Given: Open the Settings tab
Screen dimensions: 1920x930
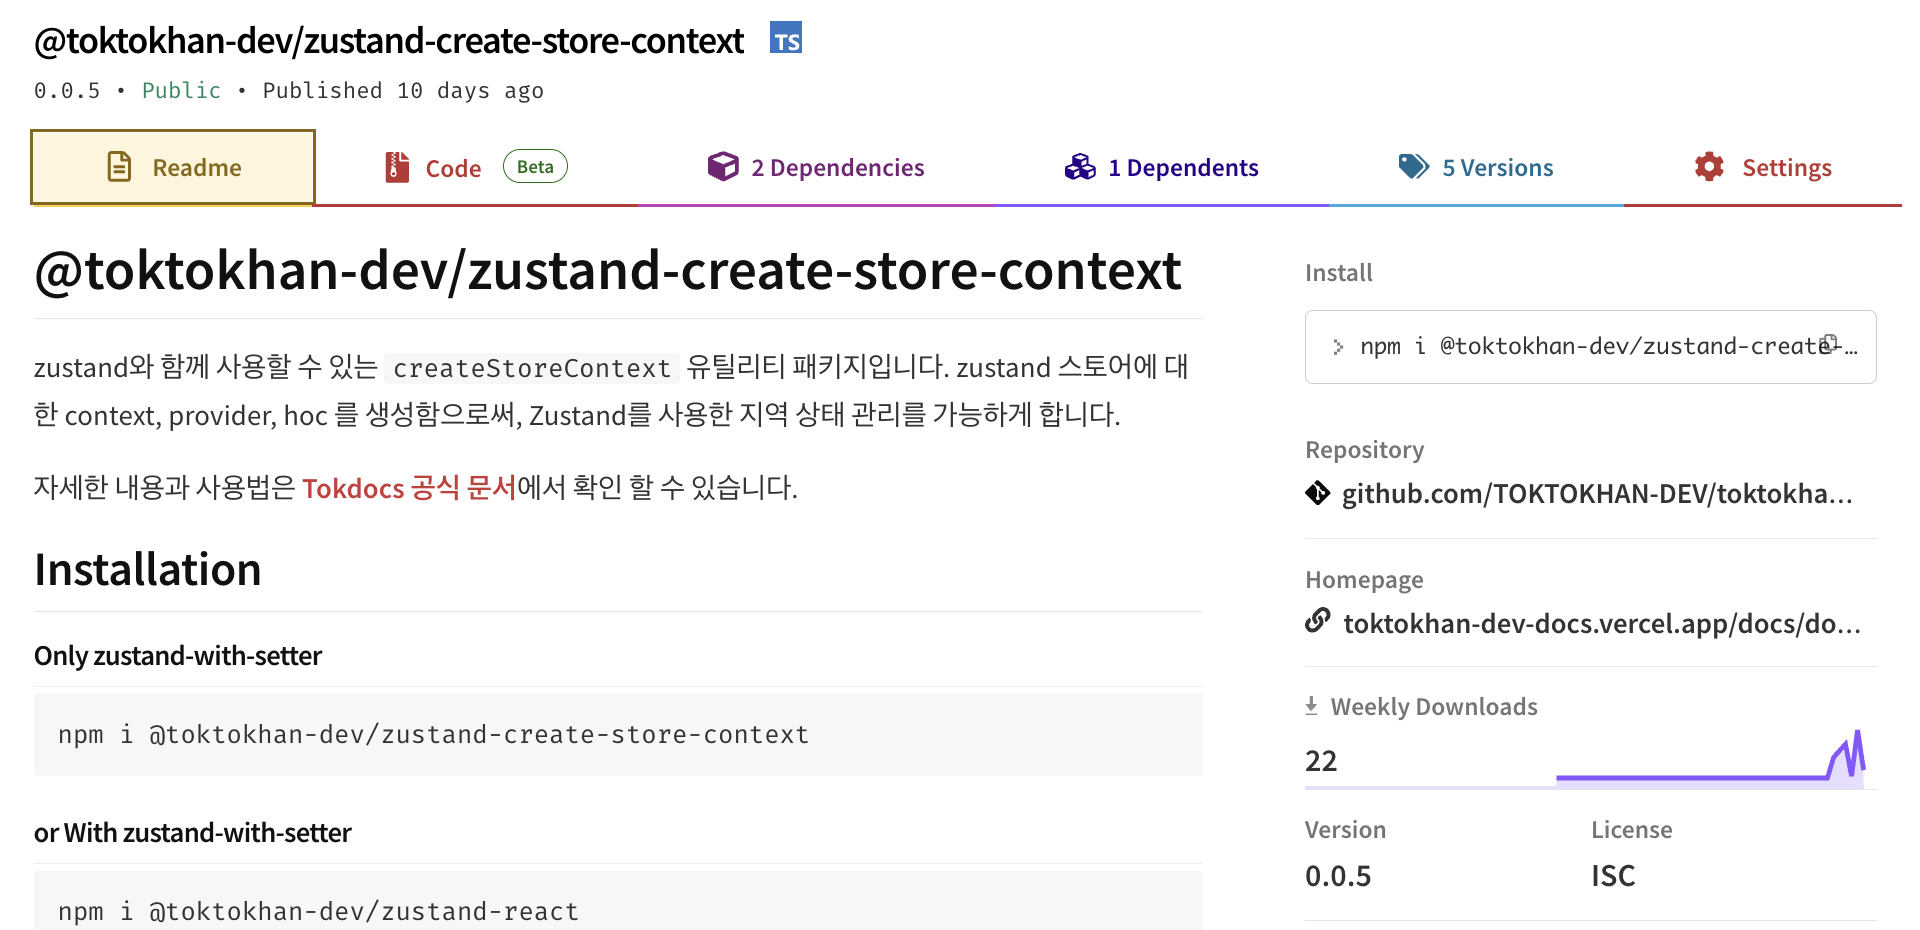Looking at the screenshot, I should pos(1763,167).
